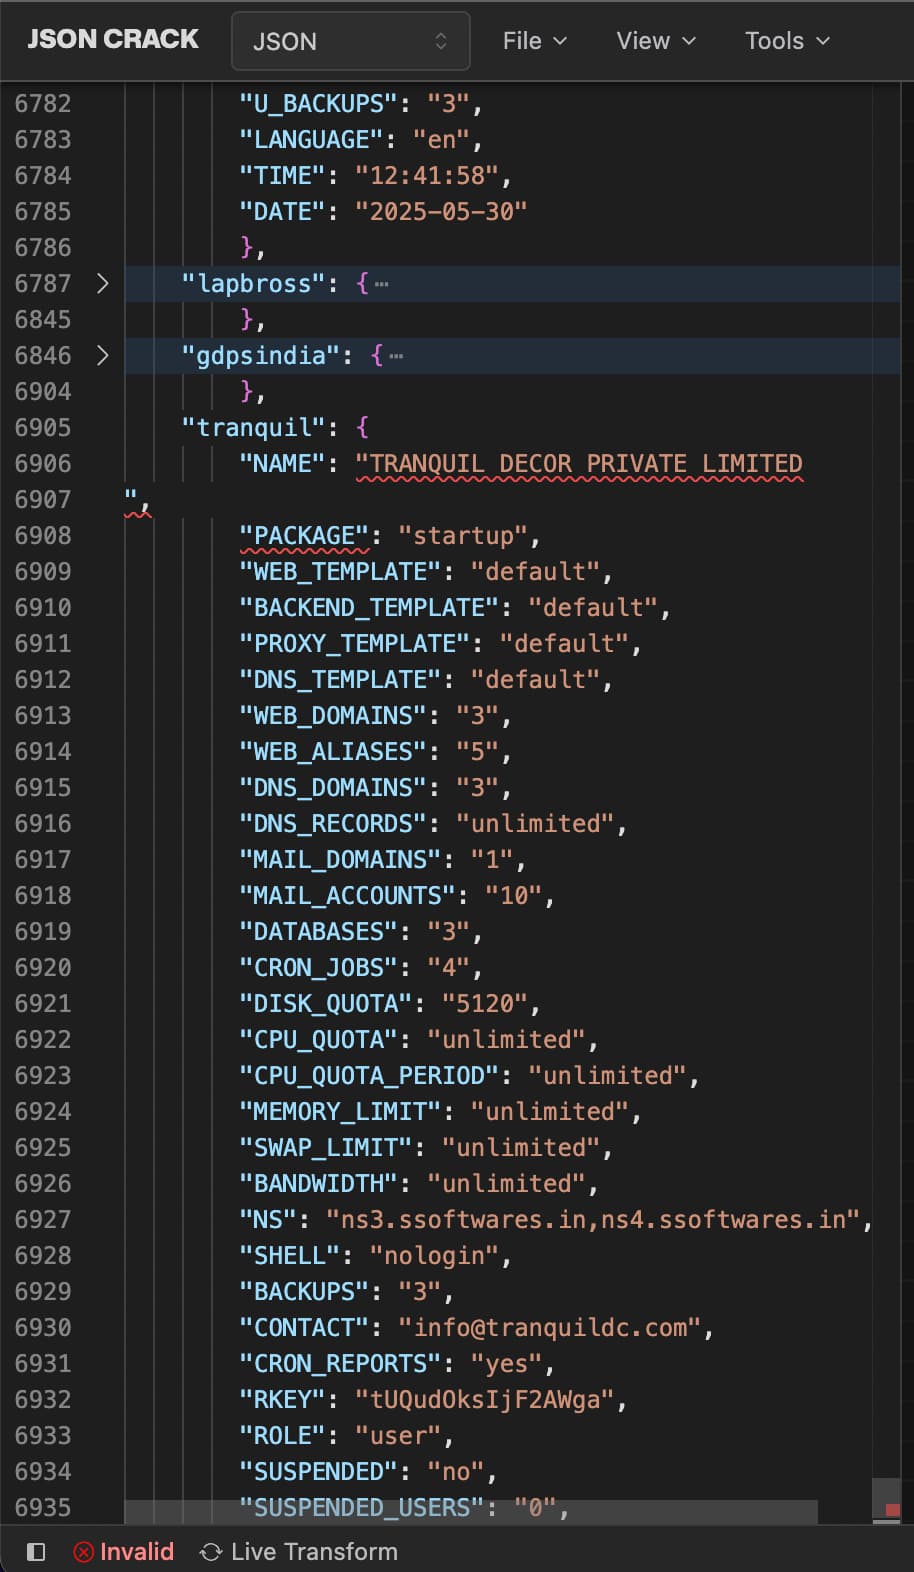Image resolution: width=914 pixels, height=1572 pixels.
Task: Open the JSON format selector dropdown
Action: coord(351,41)
